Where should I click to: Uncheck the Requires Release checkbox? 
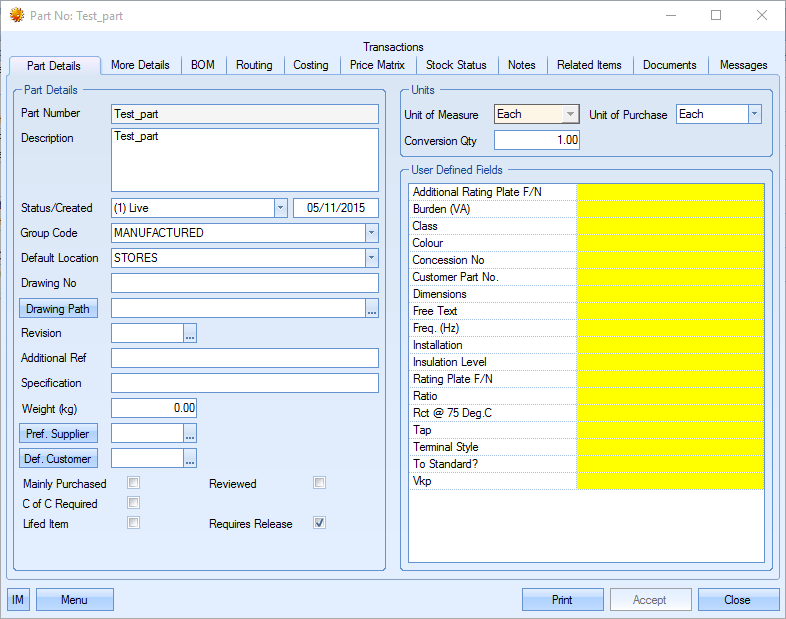[x=320, y=523]
